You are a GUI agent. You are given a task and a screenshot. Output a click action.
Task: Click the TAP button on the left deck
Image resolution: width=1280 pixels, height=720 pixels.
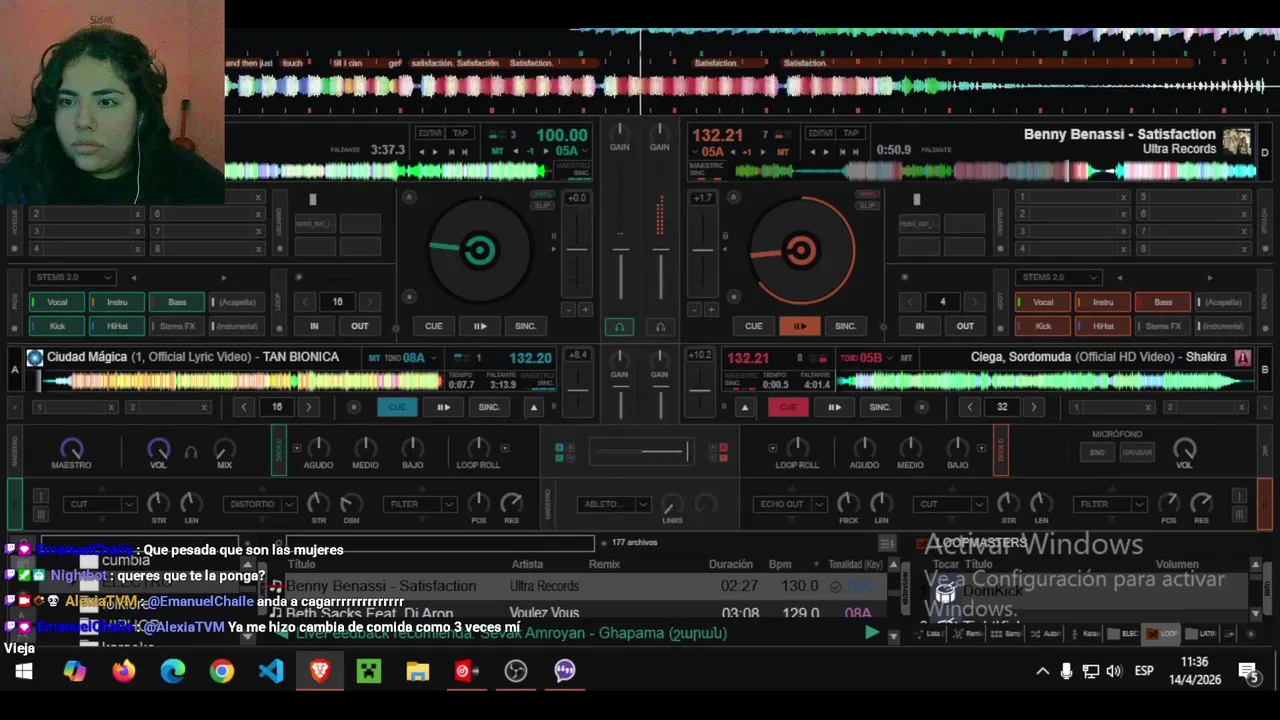(x=460, y=133)
